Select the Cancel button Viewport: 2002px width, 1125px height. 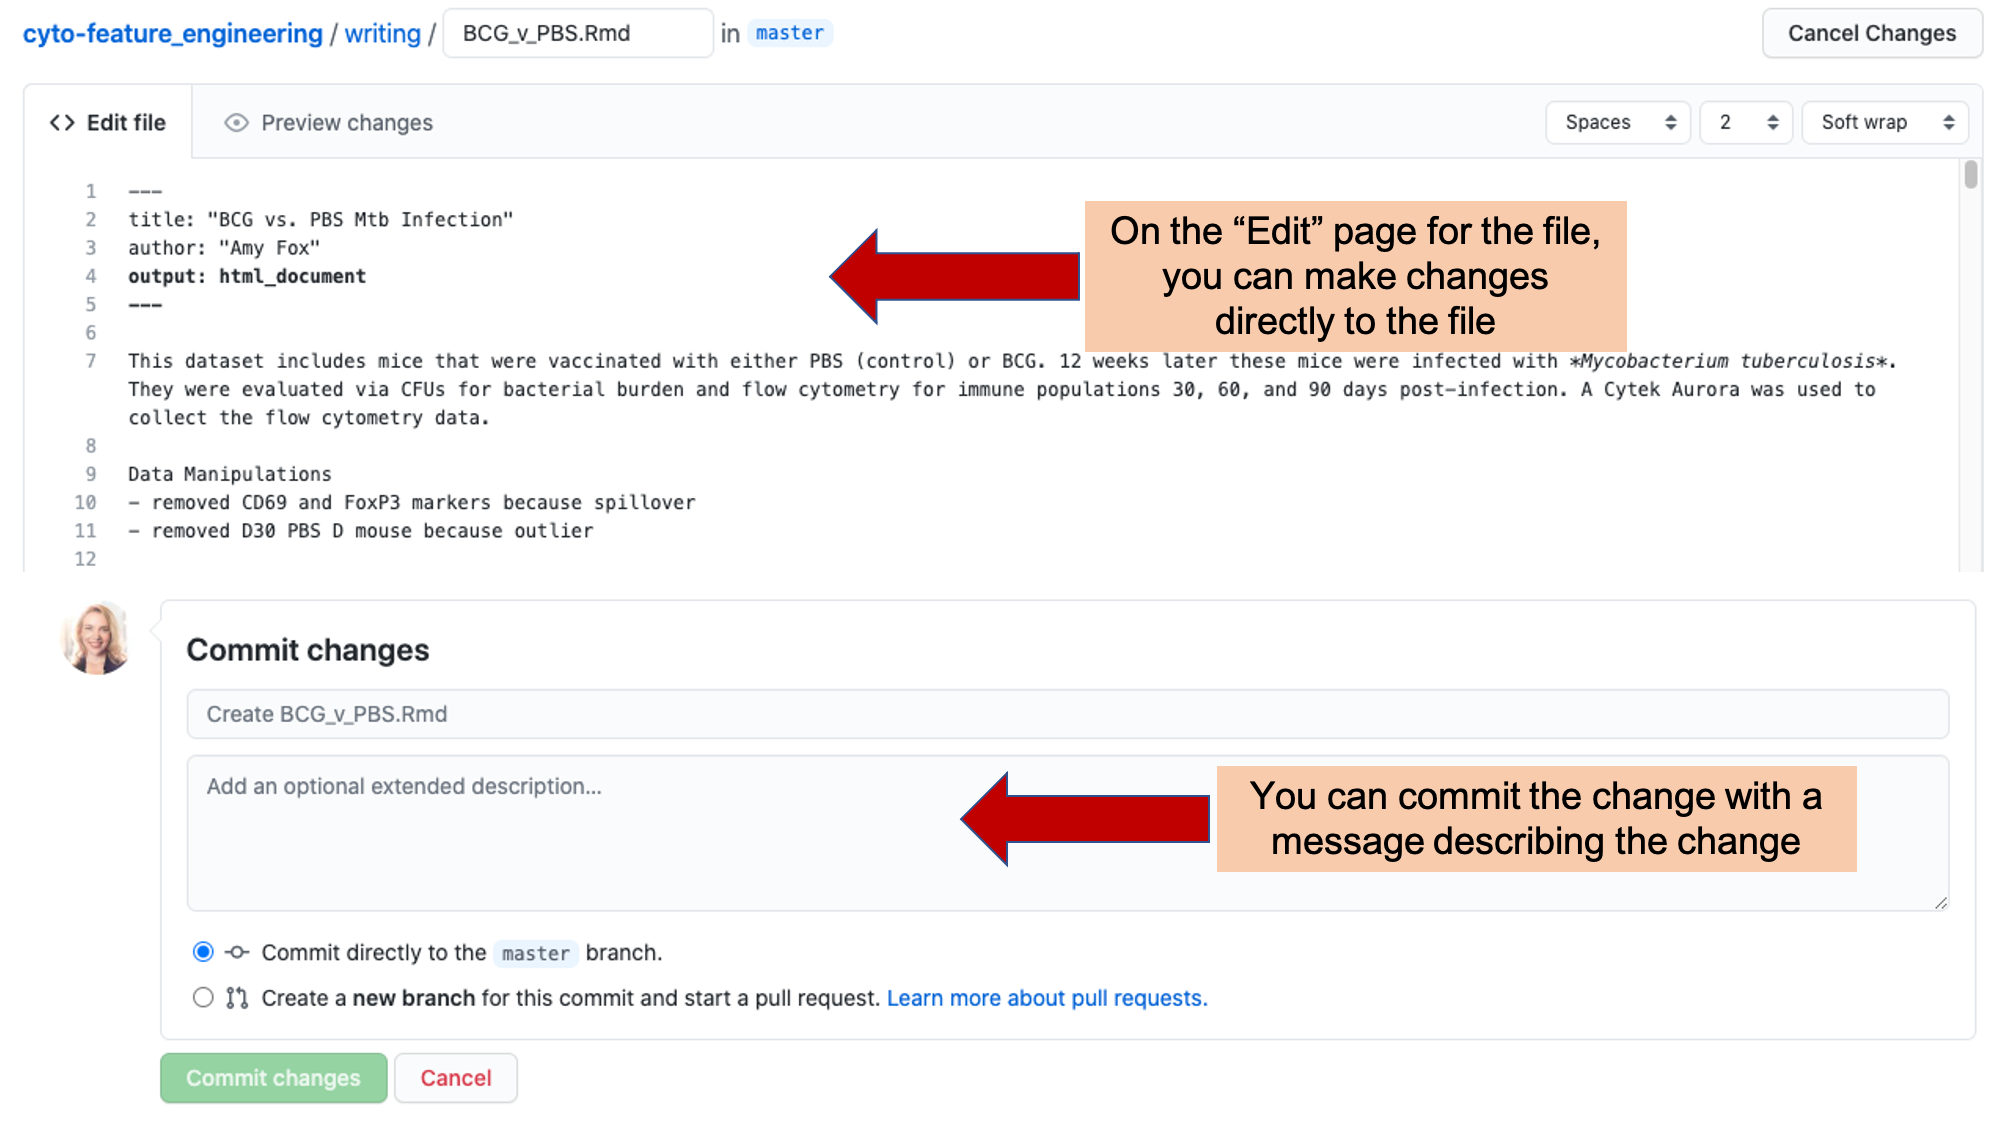pos(455,1077)
